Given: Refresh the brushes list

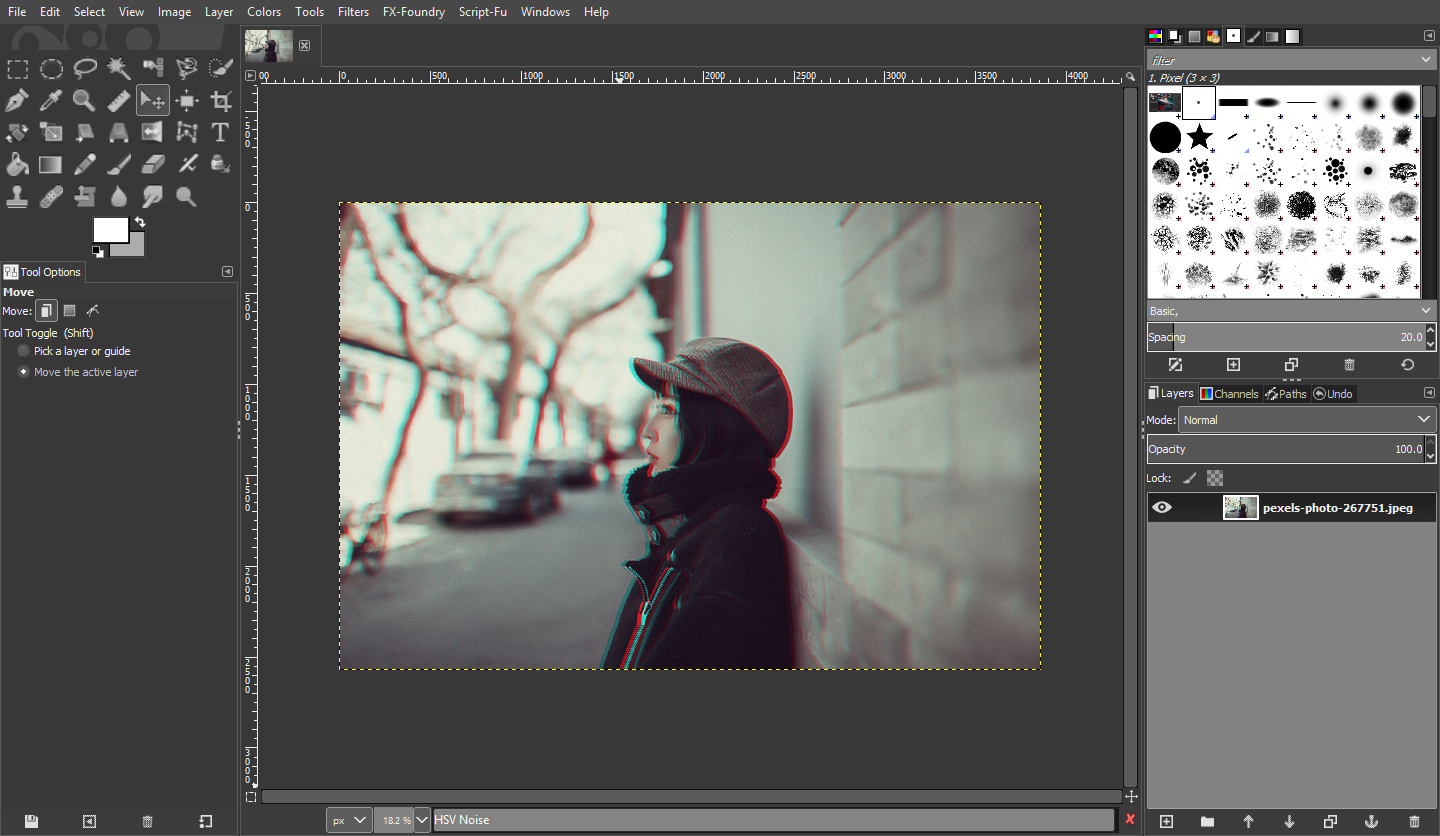Looking at the screenshot, I should [1407, 364].
